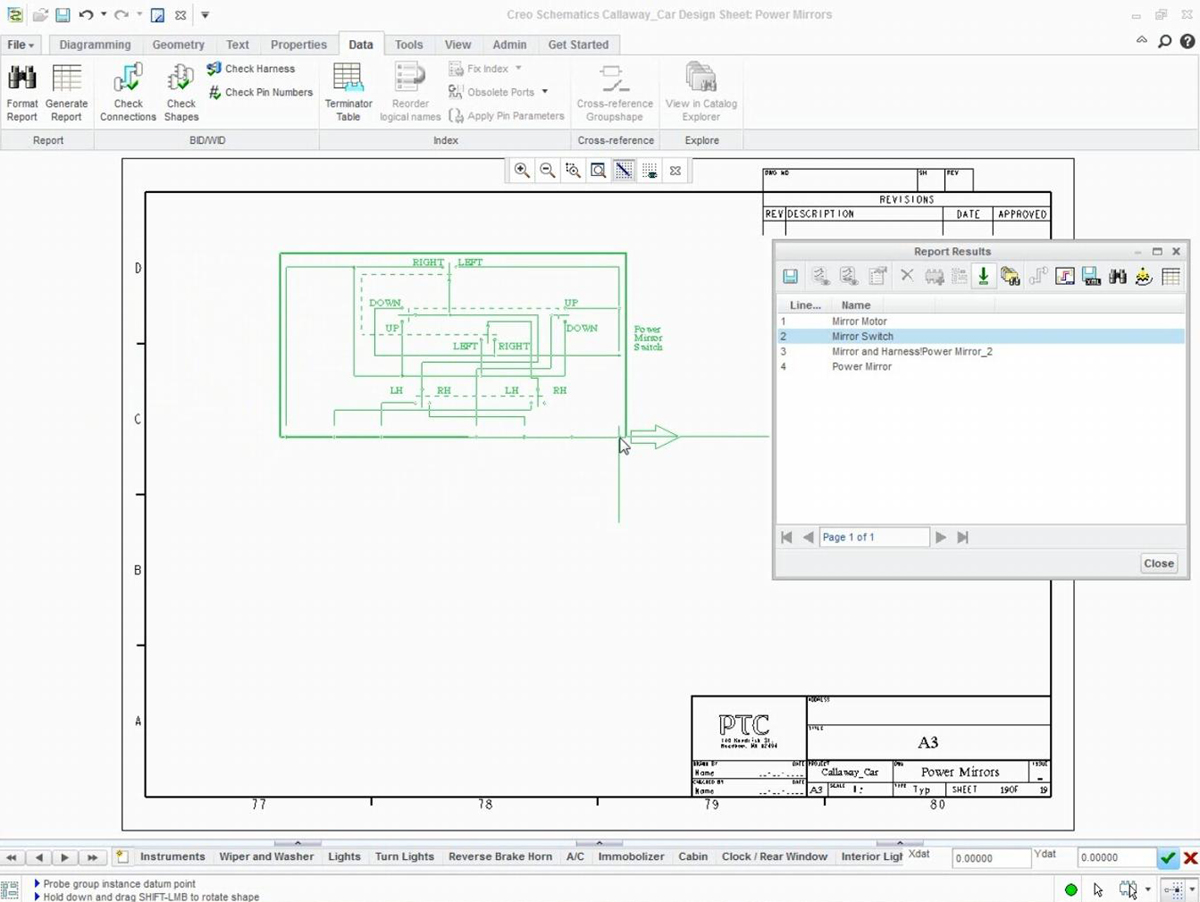Screen dimensions: 1200x902
Task: Open the Obsolete Ports dropdown arrow
Action: [545, 91]
